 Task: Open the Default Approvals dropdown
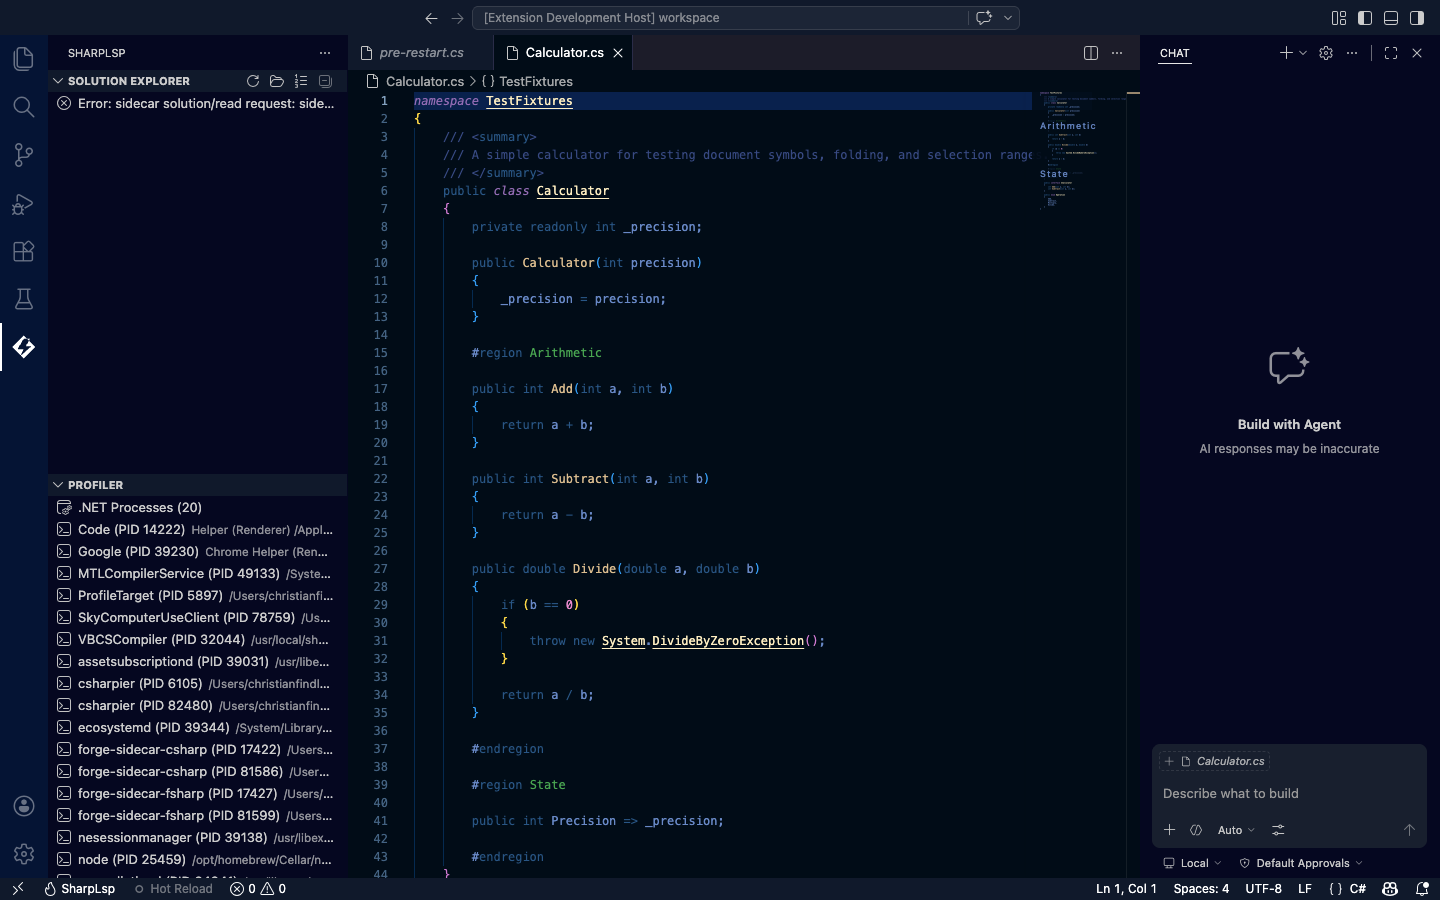1301,863
